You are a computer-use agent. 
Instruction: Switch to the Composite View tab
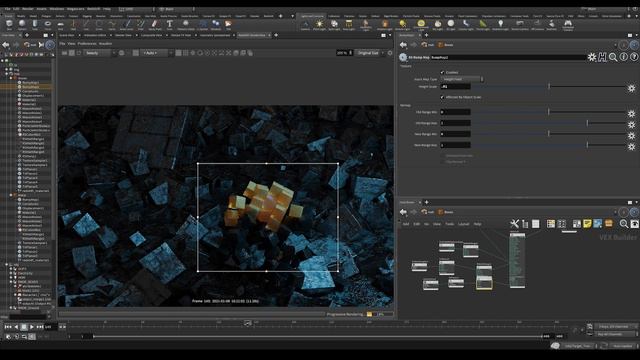[151, 36]
